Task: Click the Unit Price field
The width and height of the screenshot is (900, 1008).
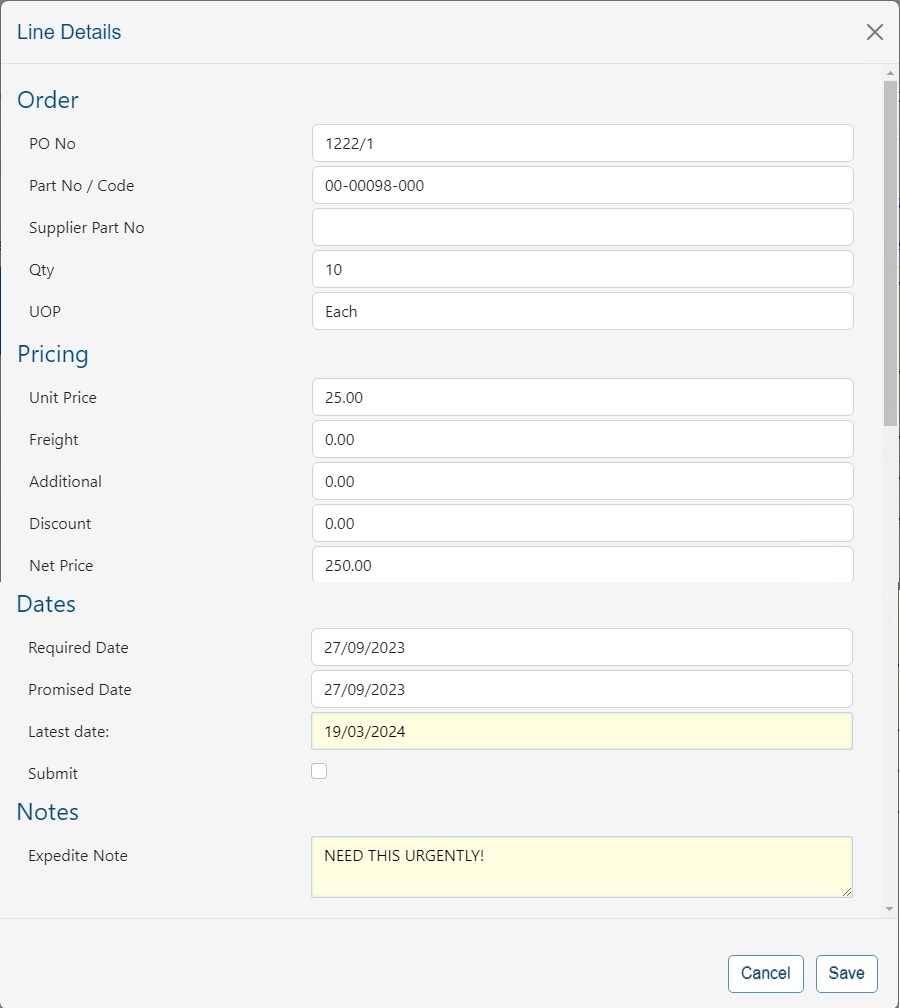Action: 582,397
